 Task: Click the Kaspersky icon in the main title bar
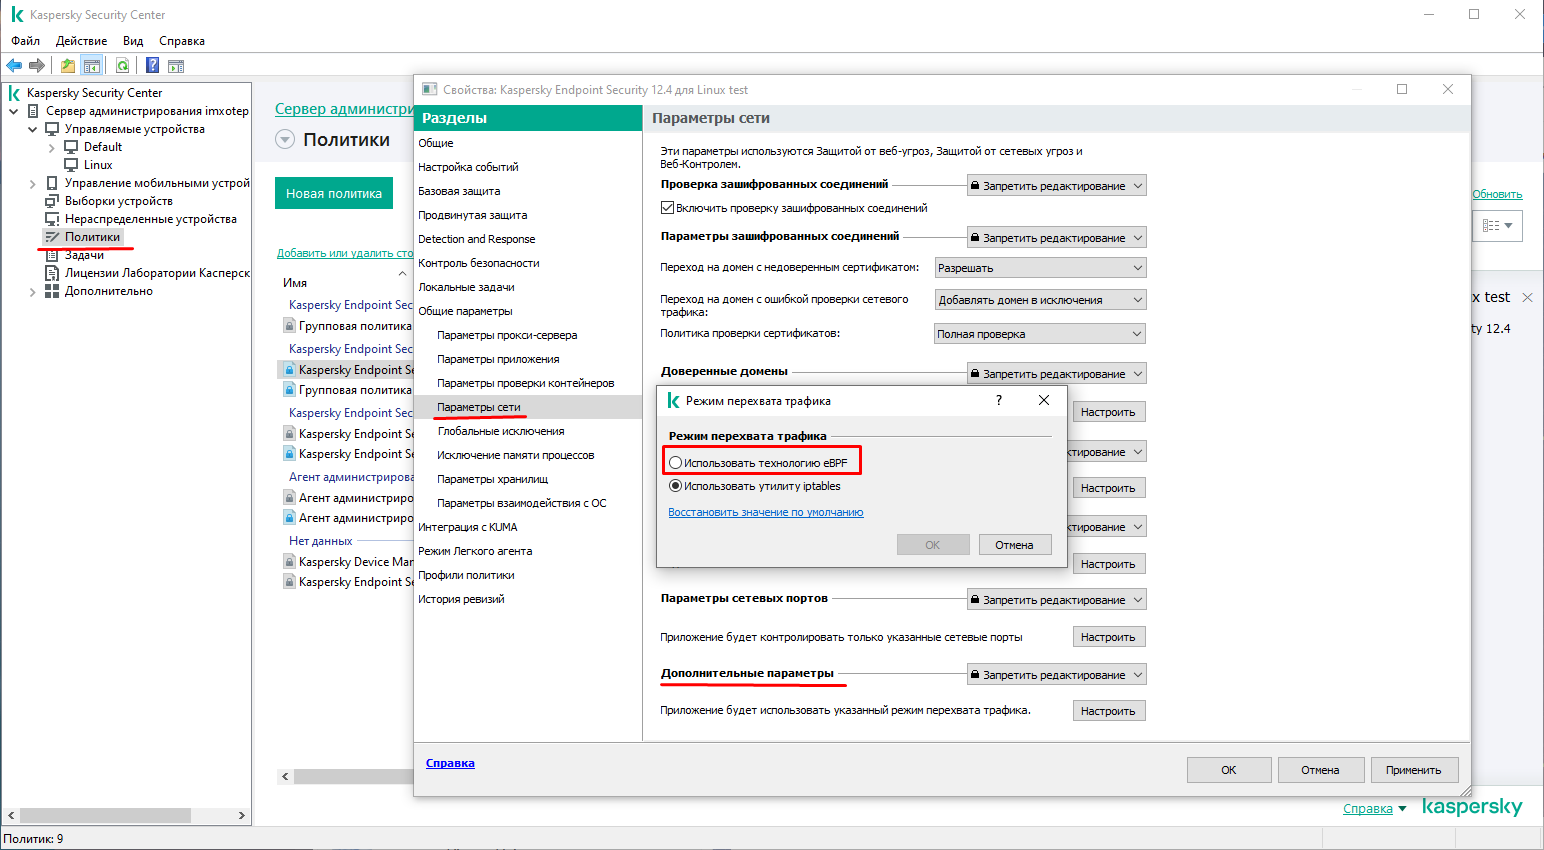click(x=17, y=15)
